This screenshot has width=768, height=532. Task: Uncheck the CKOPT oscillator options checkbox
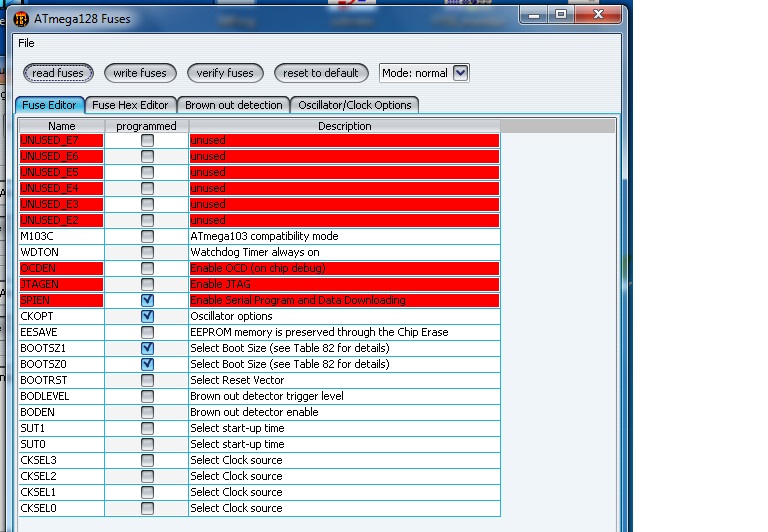pos(147,316)
